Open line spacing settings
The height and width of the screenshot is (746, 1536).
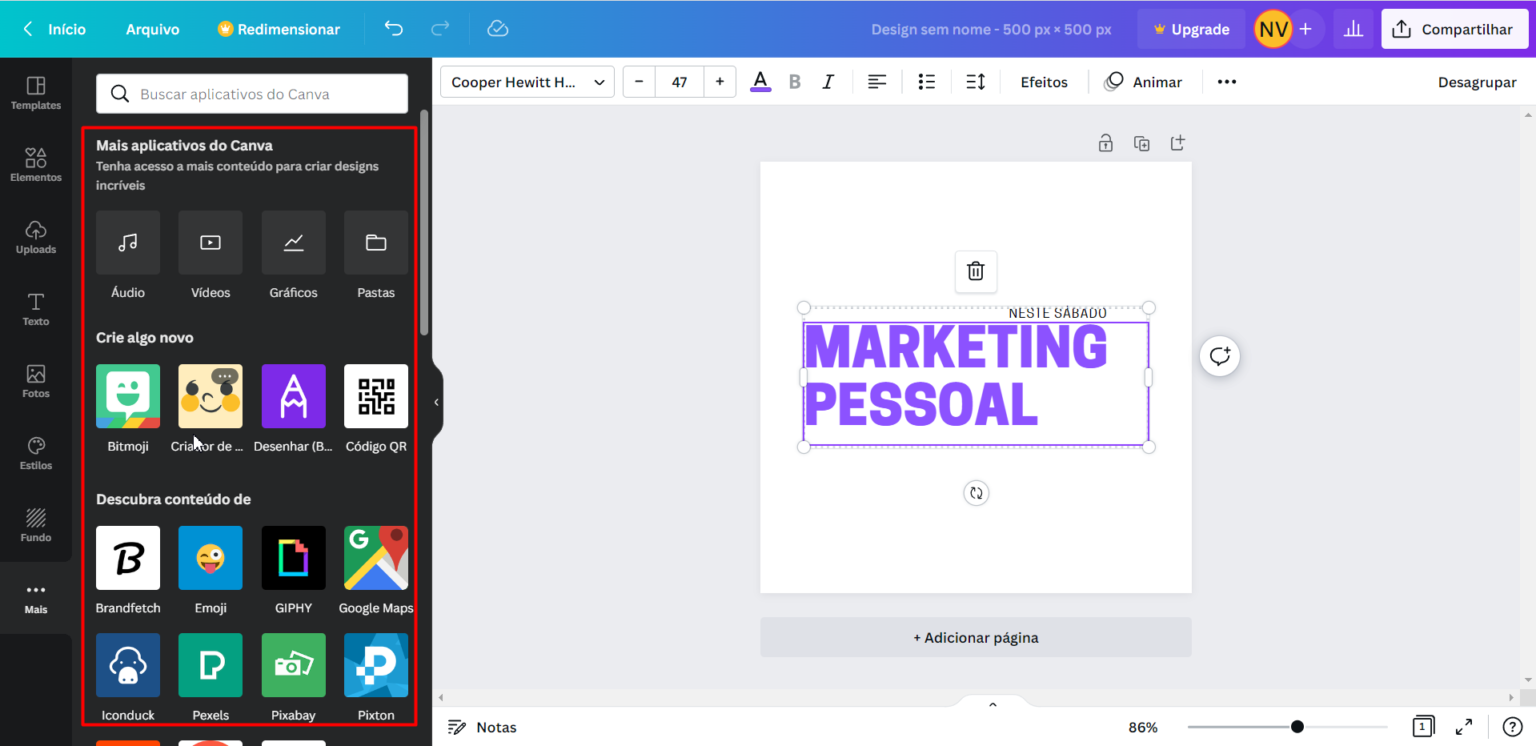click(976, 82)
